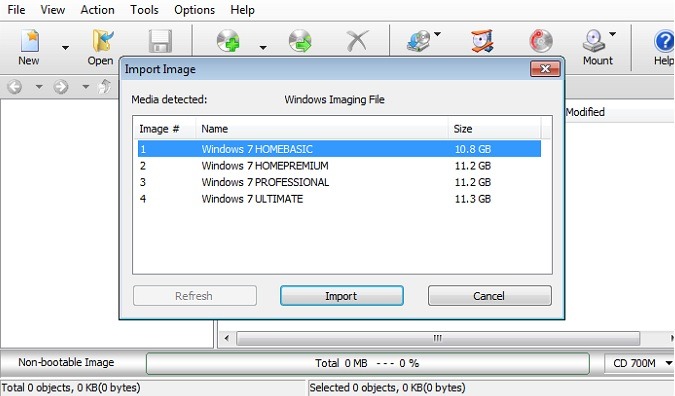Open the Options menu
Screen dimensions: 675x396
click(194, 9)
